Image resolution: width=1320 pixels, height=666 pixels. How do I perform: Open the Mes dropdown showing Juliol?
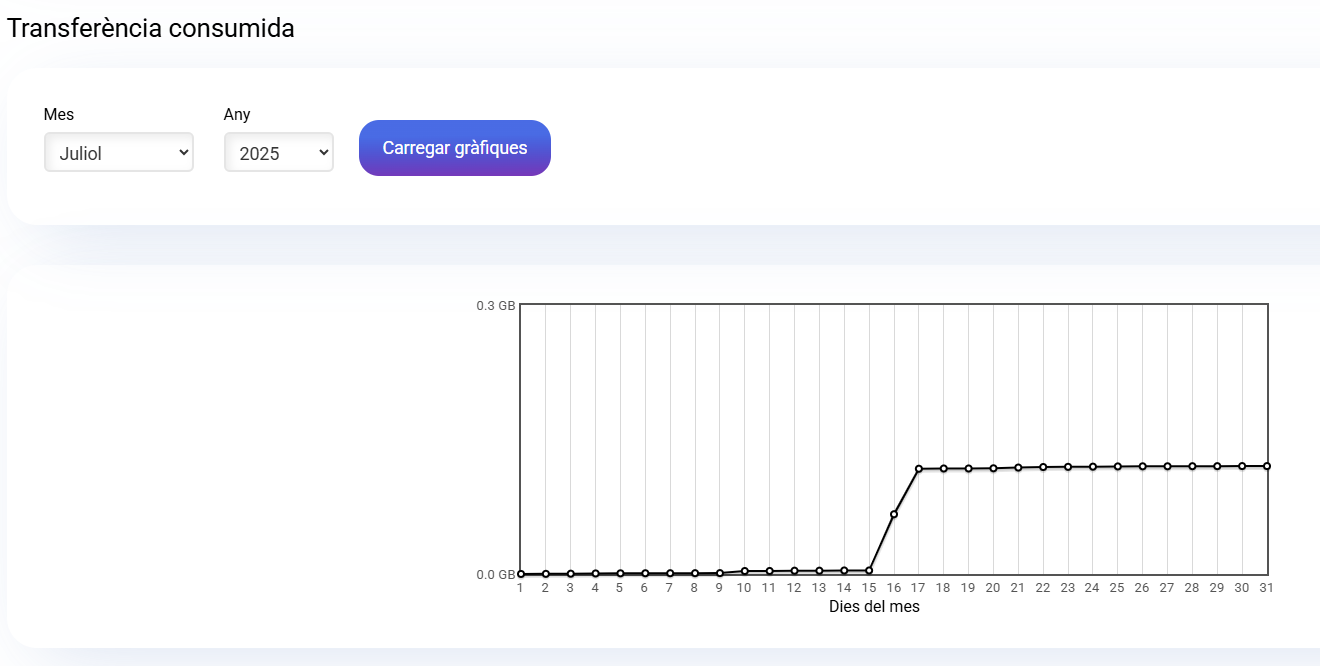tap(118, 153)
